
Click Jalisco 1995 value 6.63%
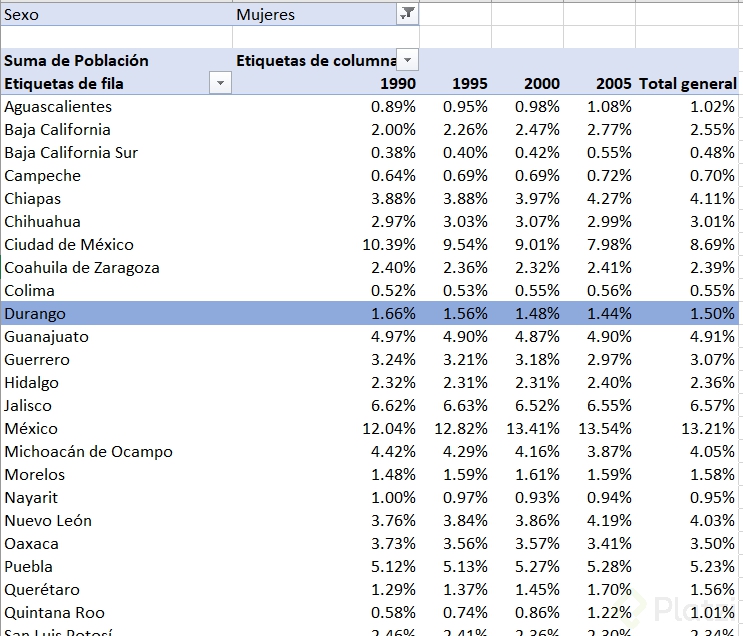[465, 406]
